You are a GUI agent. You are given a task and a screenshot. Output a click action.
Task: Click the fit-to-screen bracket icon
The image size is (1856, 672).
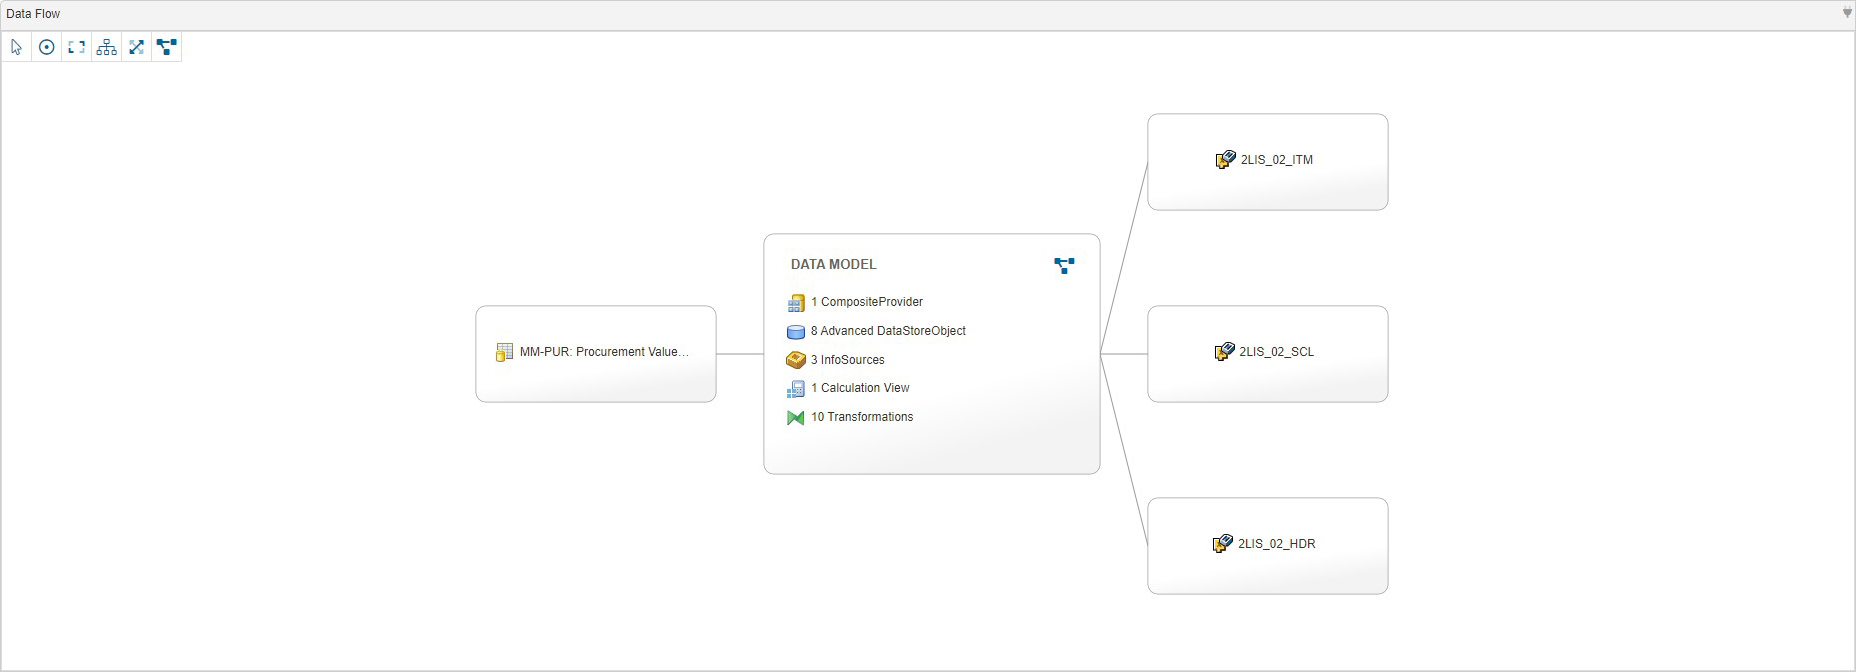[x=77, y=47]
